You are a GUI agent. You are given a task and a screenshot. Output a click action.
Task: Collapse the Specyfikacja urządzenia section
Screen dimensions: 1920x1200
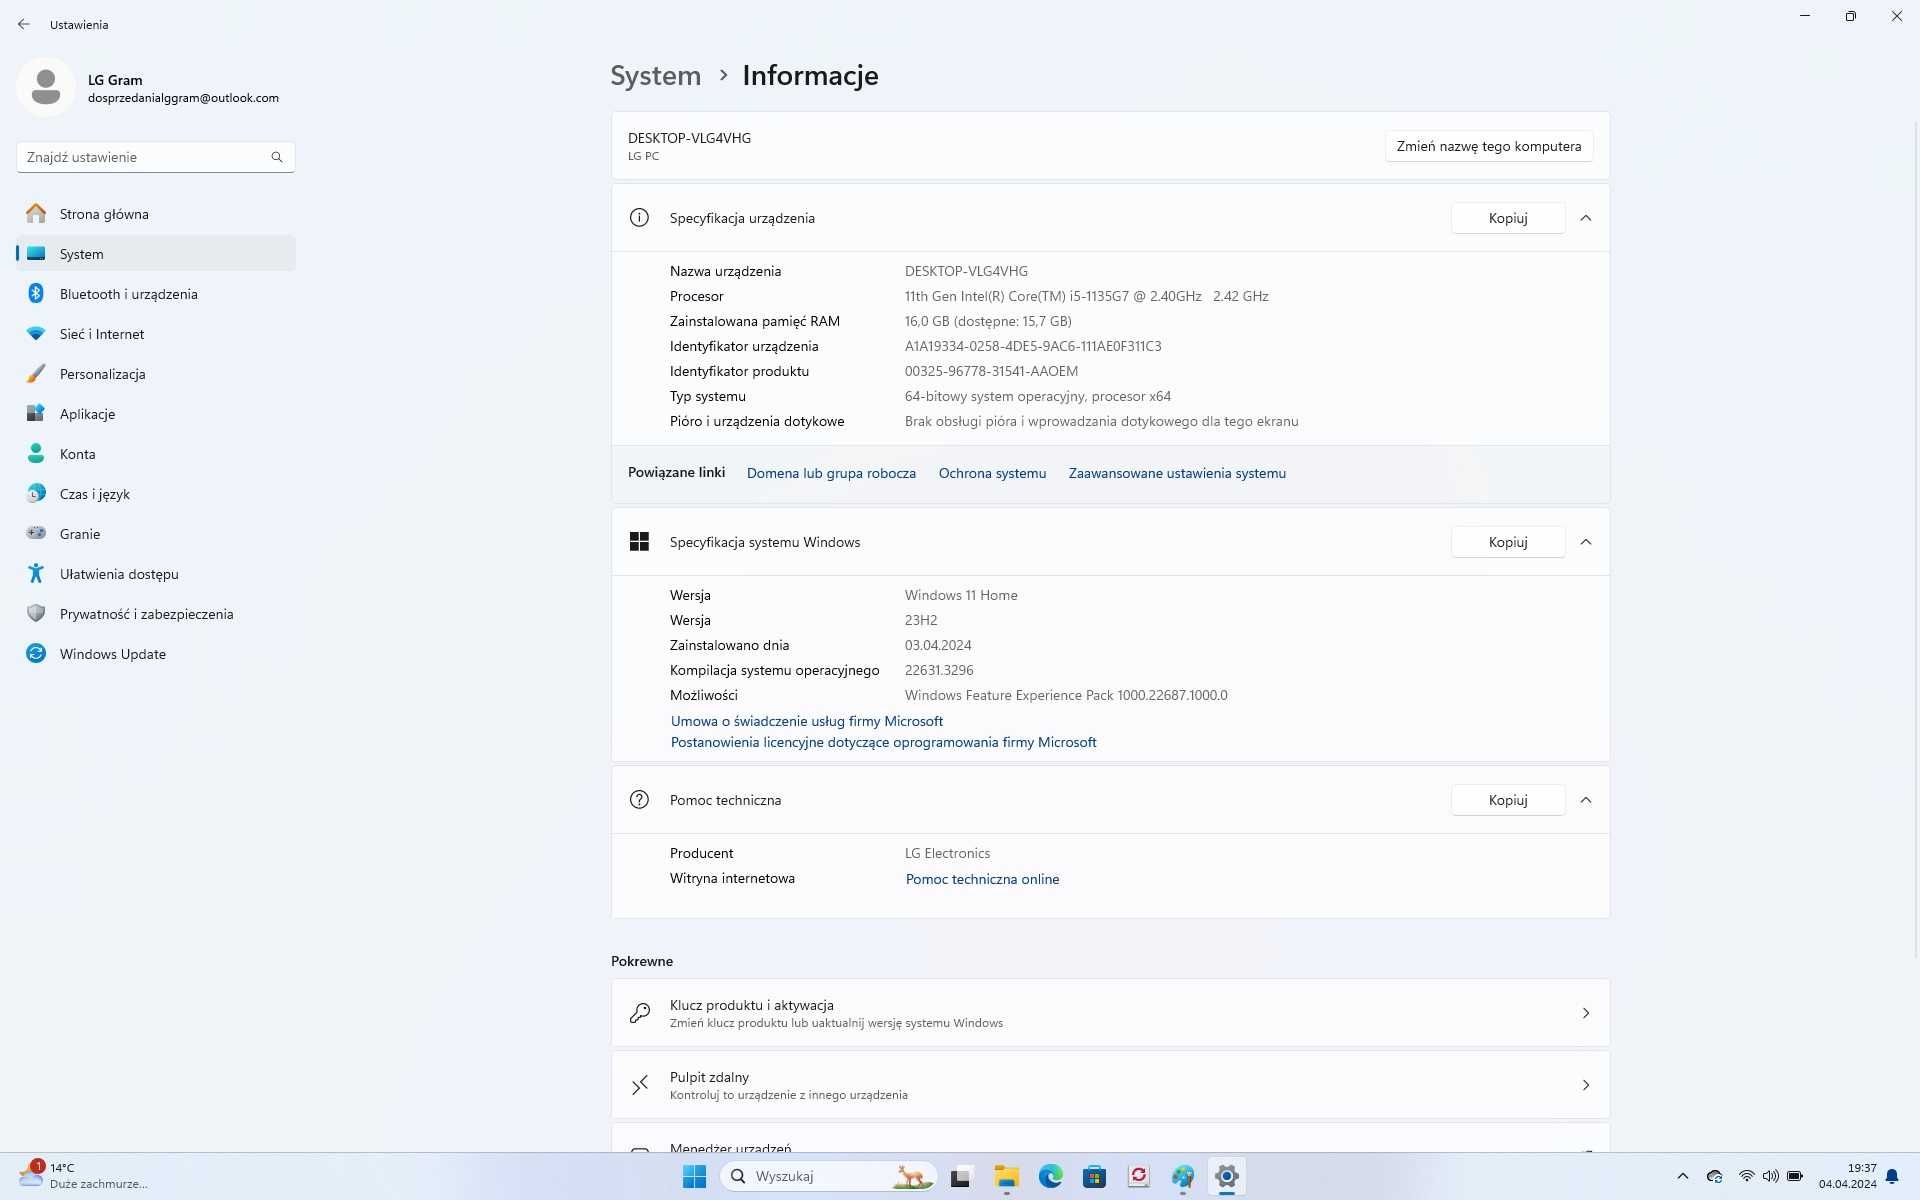1586,218
